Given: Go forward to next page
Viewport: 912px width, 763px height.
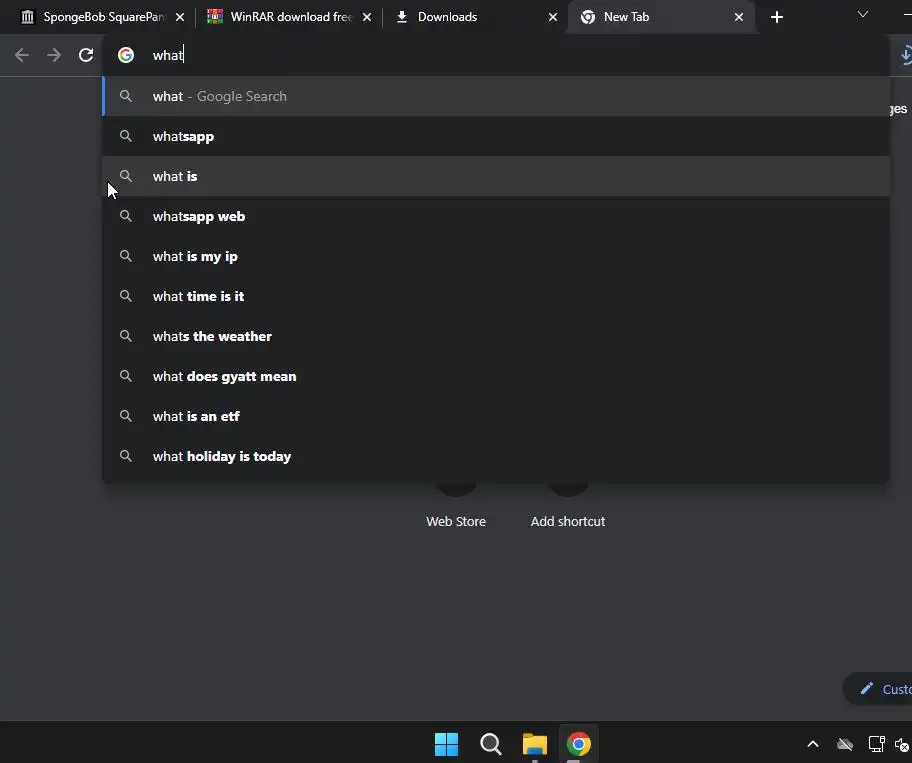Looking at the screenshot, I should pyautogui.click(x=54, y=55).
